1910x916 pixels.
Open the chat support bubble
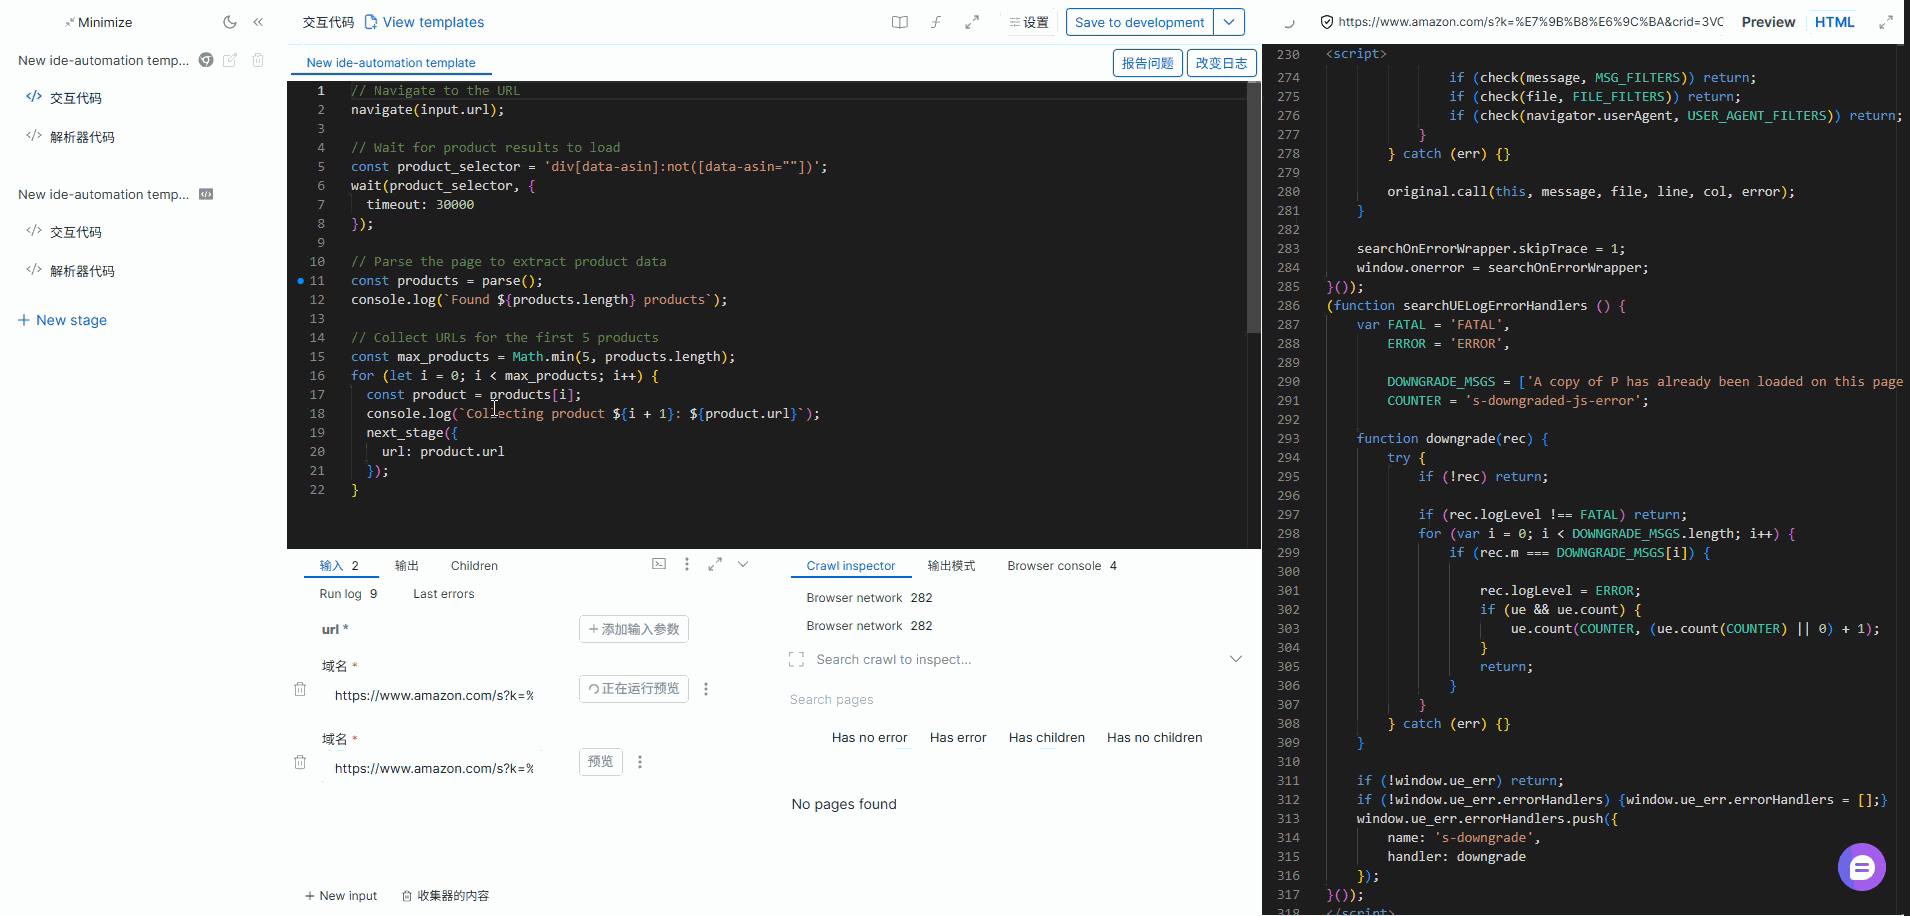(x=1861, y=868)
